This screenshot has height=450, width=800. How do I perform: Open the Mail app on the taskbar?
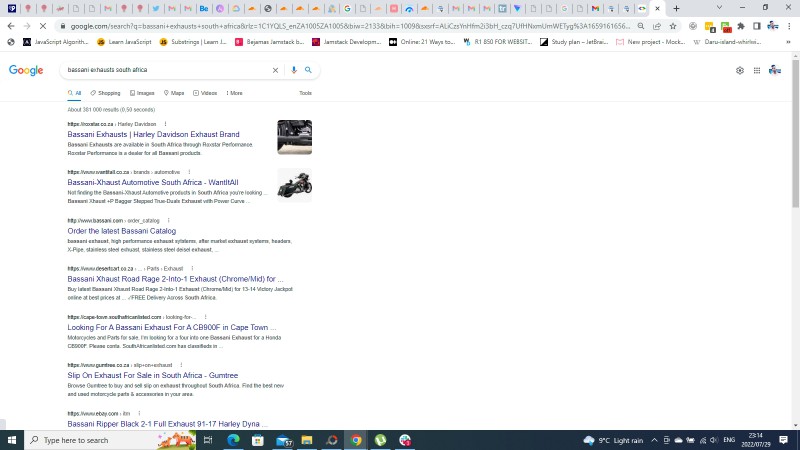pyautogui.click(x=283, y=440)
